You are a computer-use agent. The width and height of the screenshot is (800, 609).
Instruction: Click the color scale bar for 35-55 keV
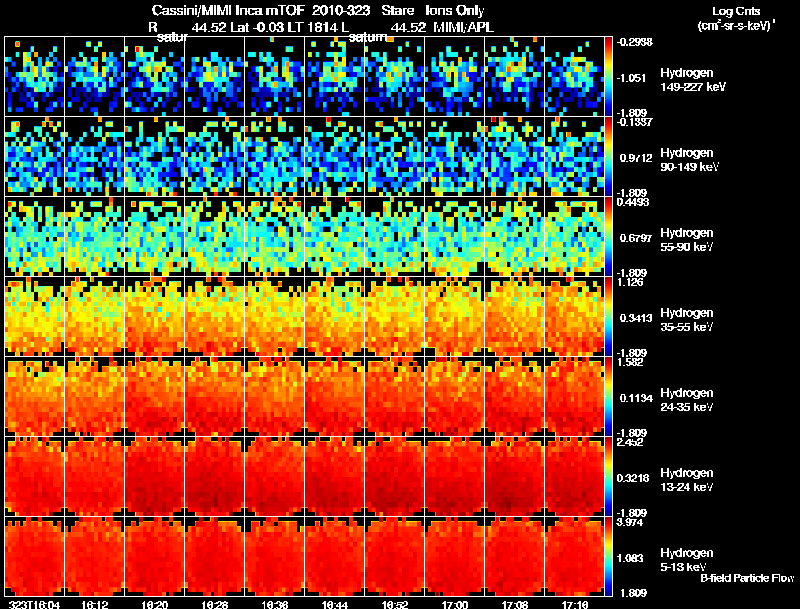(x=608, y=317)
